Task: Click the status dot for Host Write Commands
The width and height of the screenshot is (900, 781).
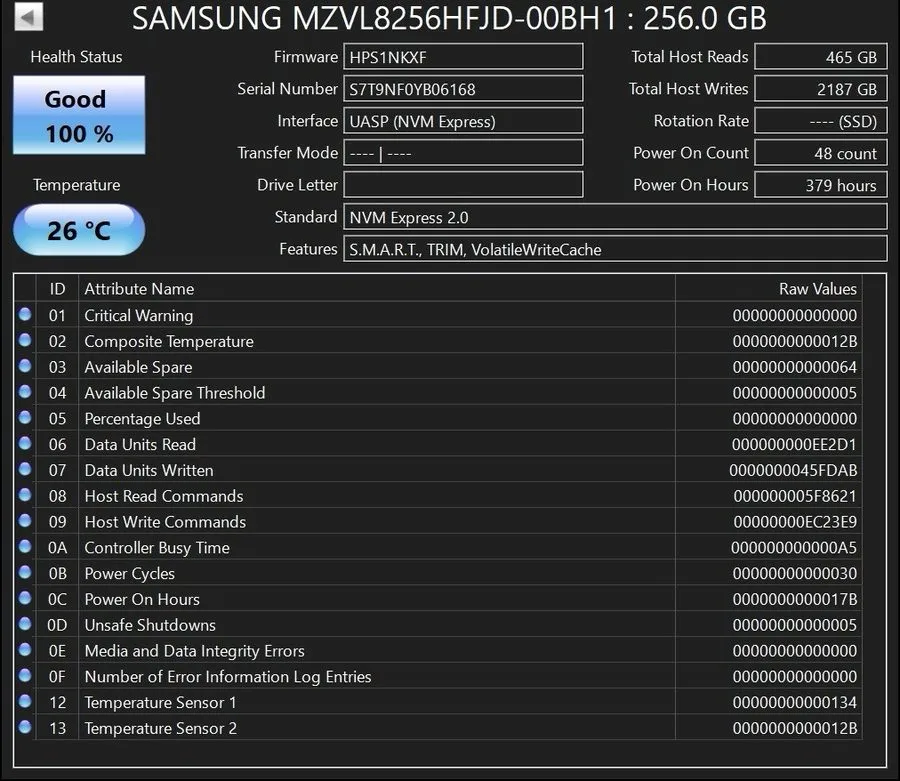Action: click(25, 520)
